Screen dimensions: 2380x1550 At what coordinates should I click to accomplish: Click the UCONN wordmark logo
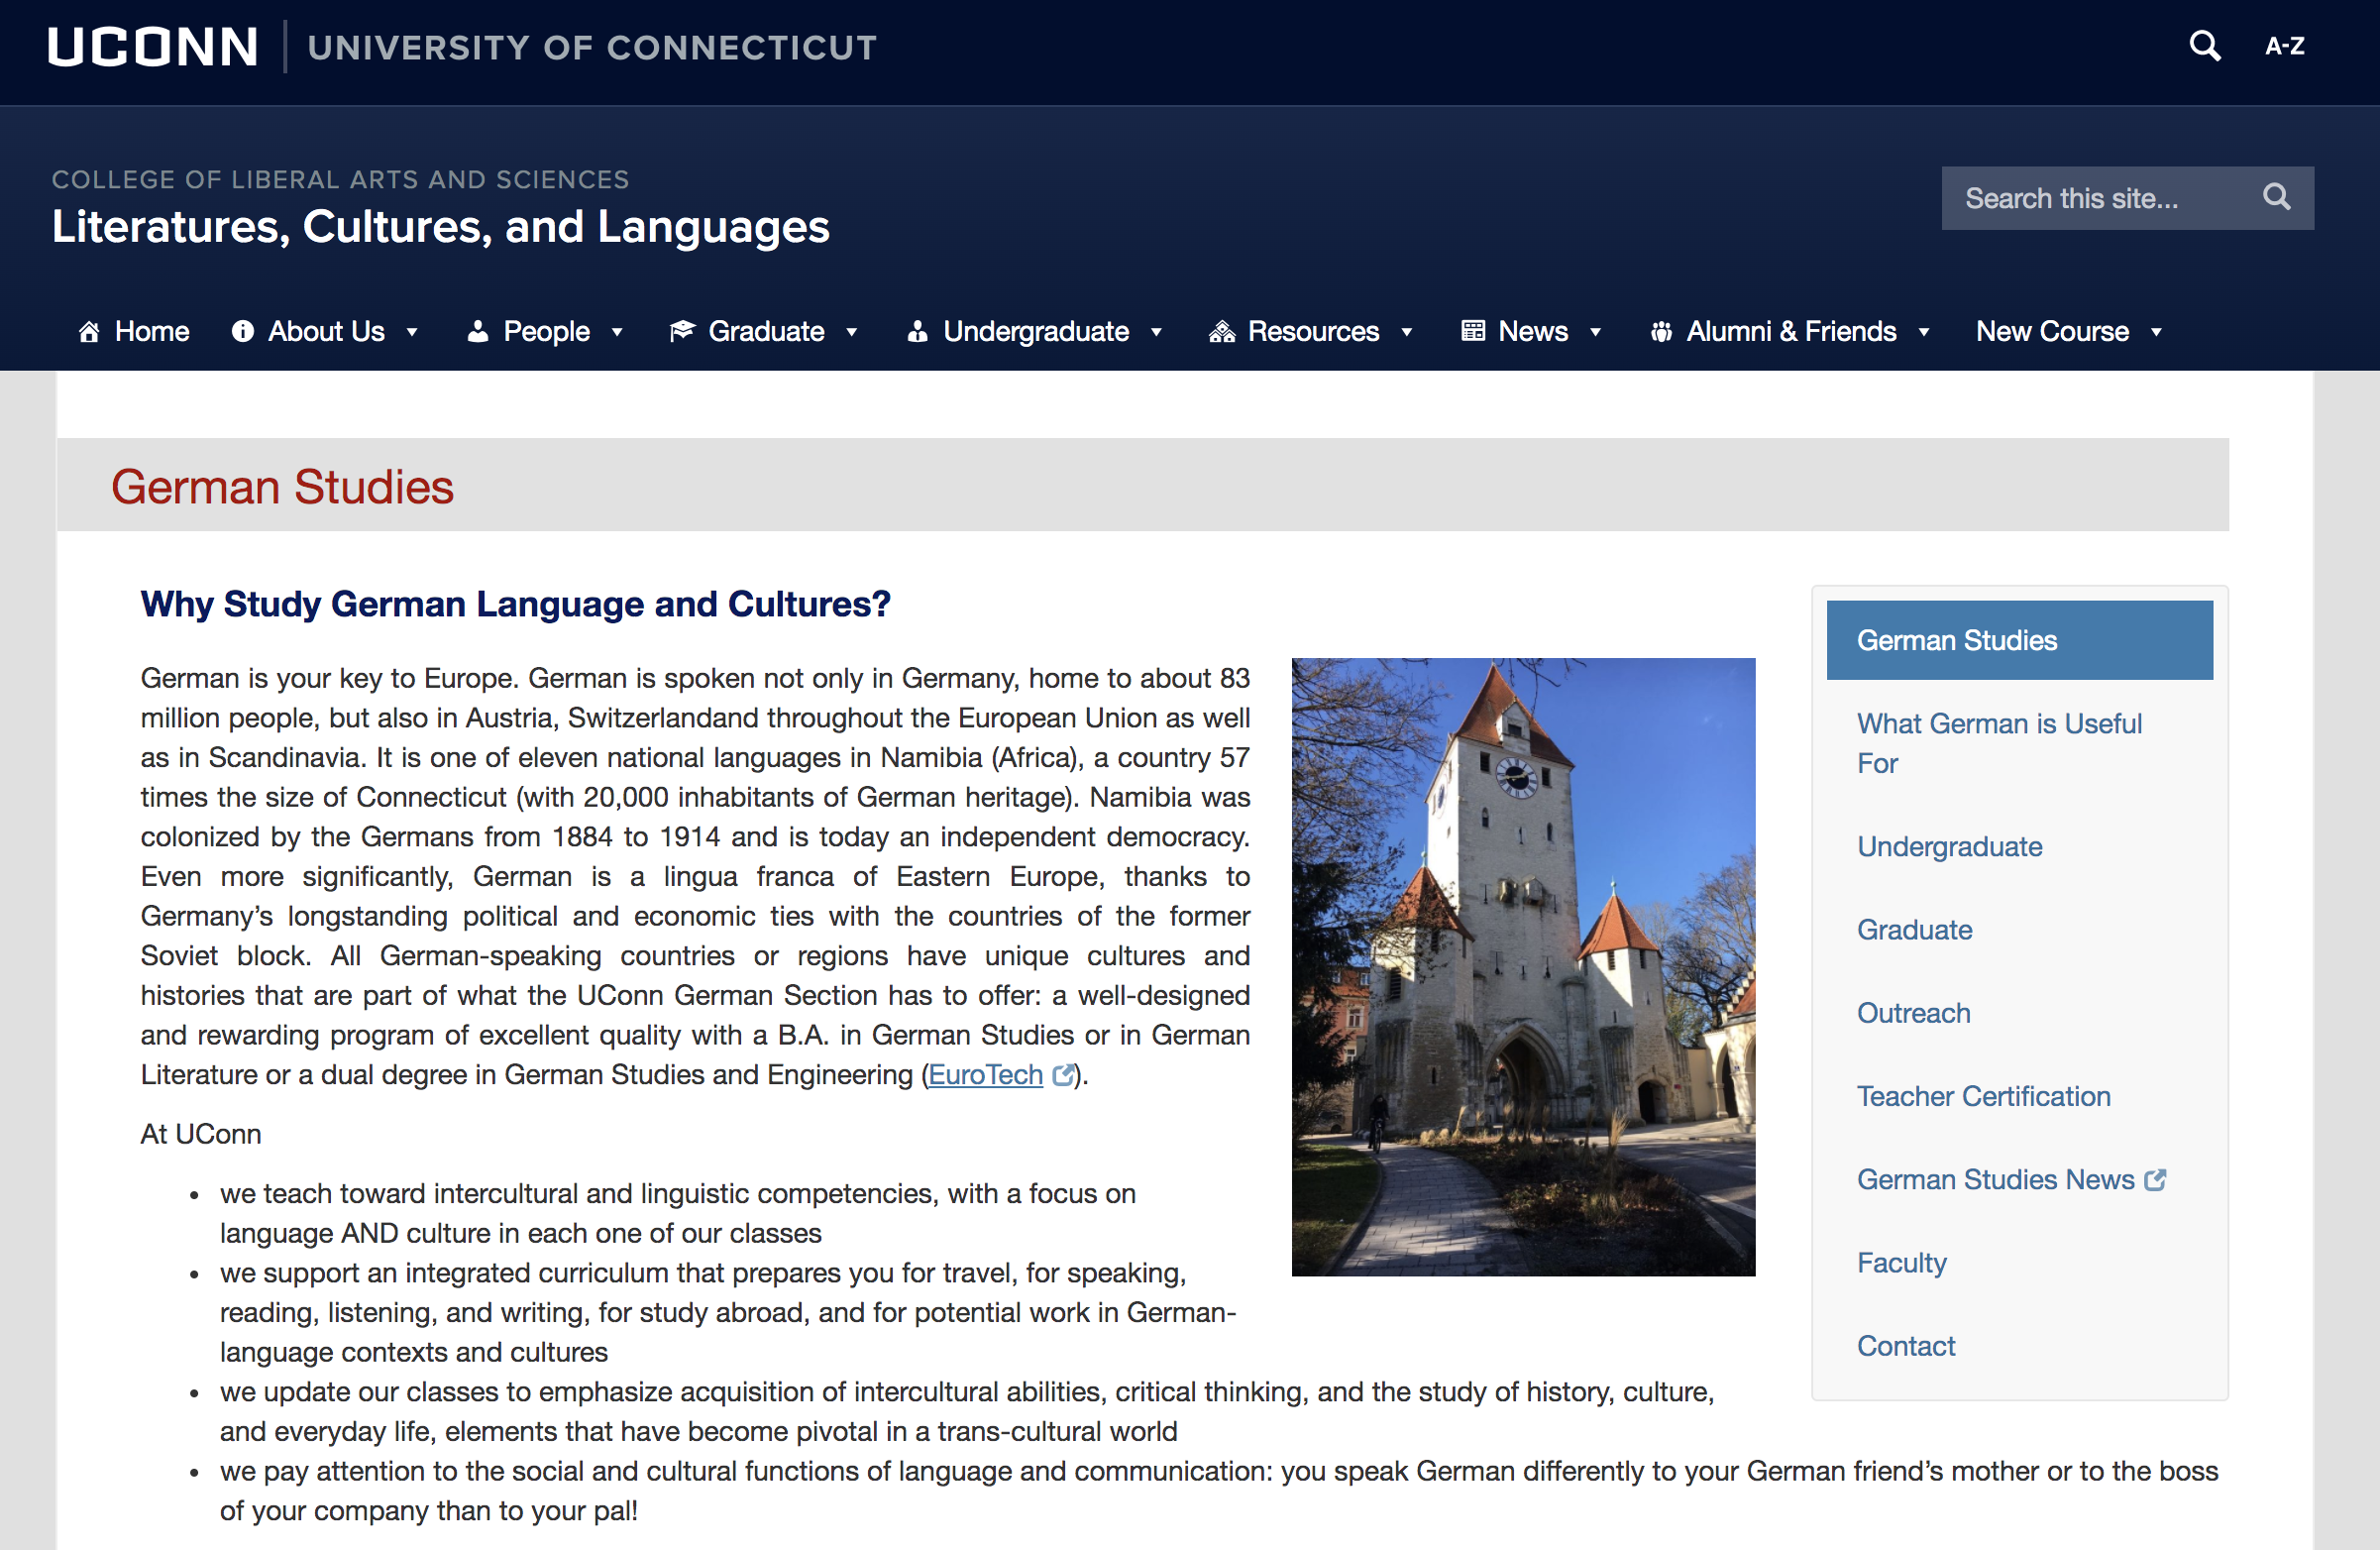153,47
